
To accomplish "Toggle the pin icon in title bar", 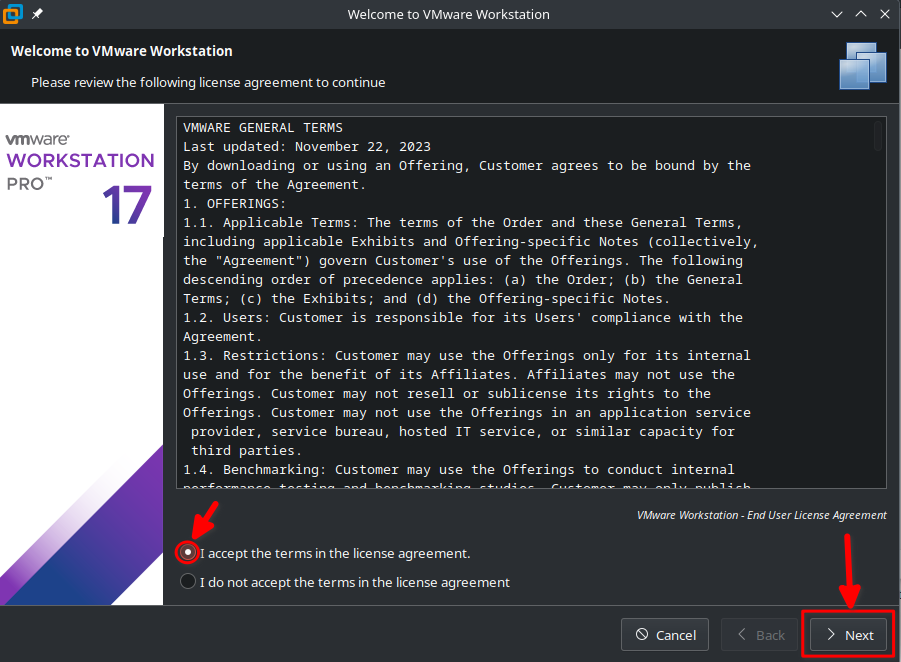I will coord(38,15).
